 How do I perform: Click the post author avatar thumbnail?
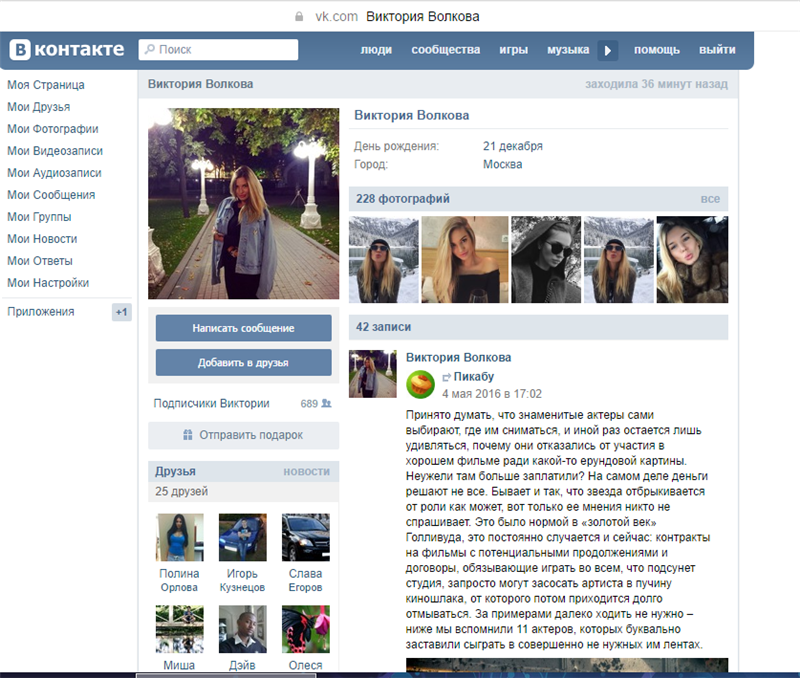click(x=372, y=374)
